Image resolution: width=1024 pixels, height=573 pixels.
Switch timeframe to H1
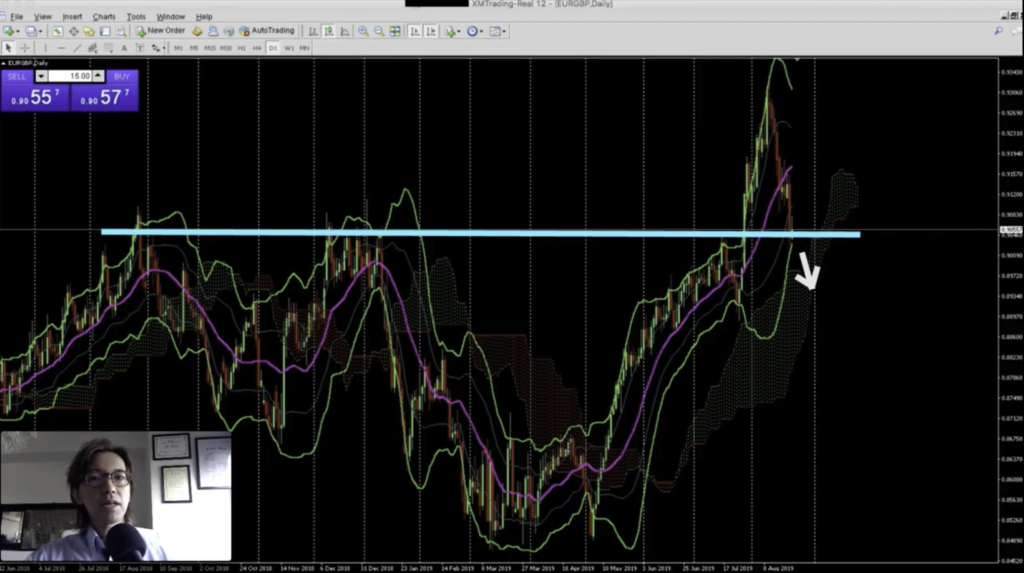[x=242, y=48]
